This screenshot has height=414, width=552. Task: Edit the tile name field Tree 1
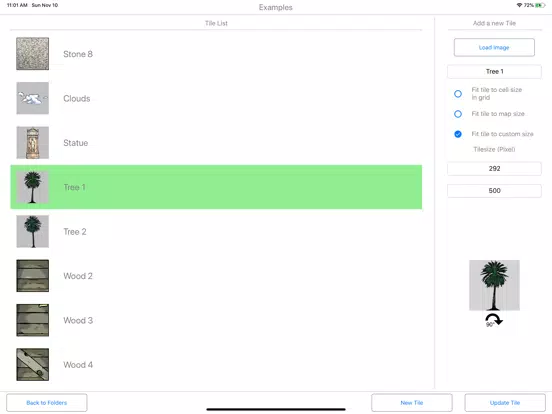pyautogui.click(x=494, y=71)
